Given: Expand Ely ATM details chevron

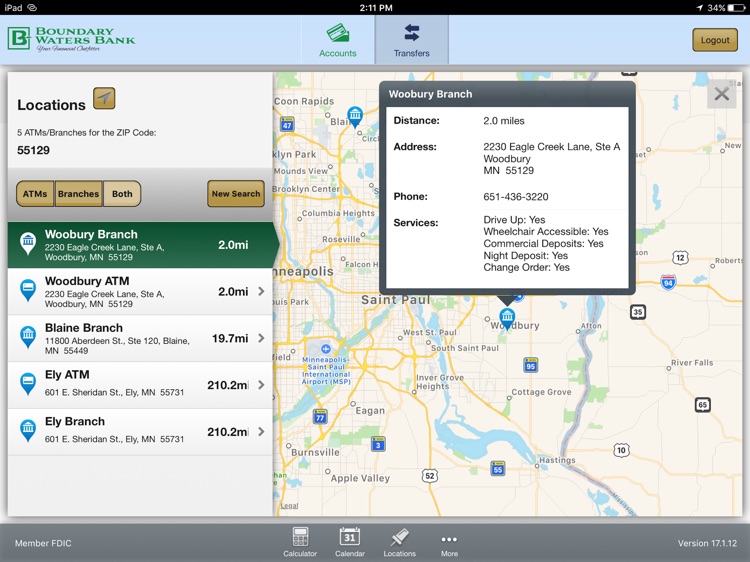Looking at the screenshot, I should coord(261,385).
